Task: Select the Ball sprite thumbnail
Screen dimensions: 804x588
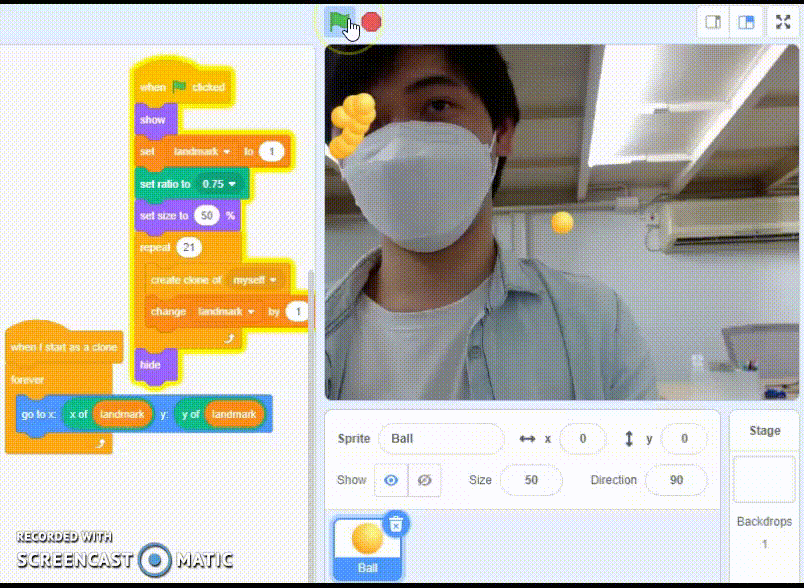Action: pos(368,547)
